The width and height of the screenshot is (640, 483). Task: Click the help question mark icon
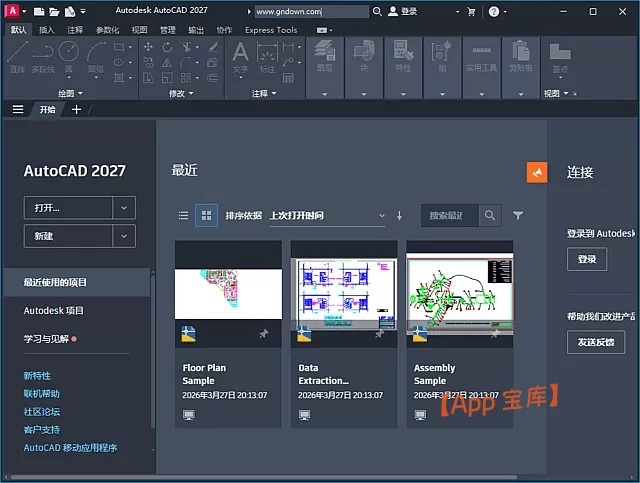[494, 11]
